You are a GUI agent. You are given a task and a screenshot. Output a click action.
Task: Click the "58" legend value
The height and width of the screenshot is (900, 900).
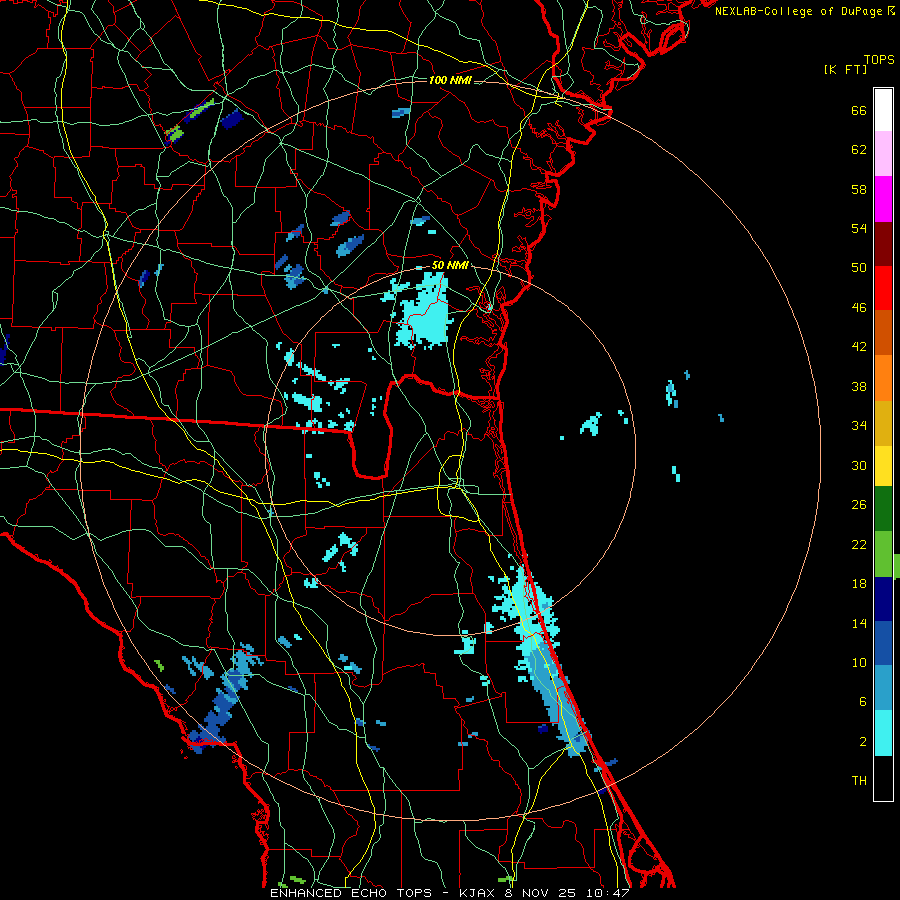click(859, 189)
